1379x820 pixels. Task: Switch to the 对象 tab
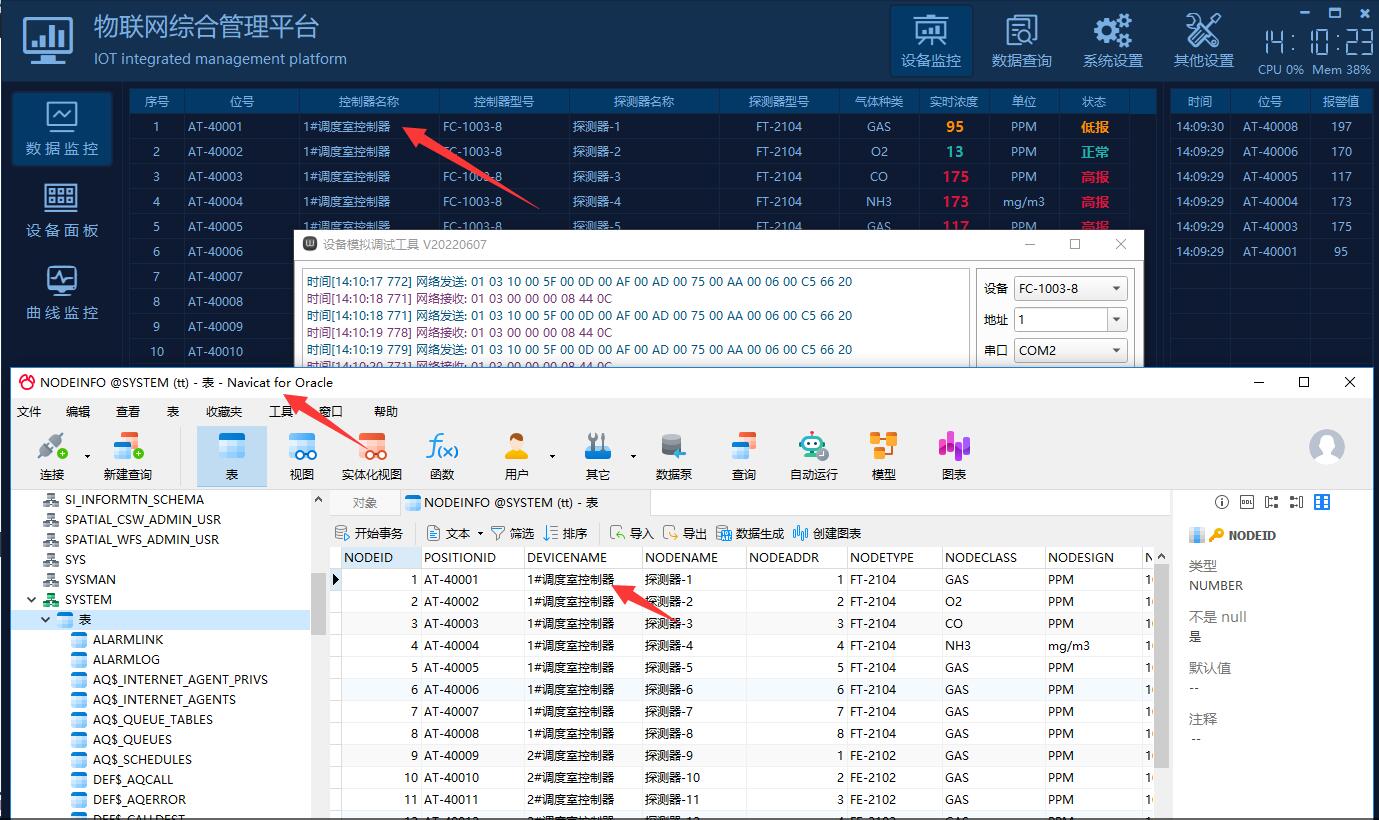tap(365, 503)
